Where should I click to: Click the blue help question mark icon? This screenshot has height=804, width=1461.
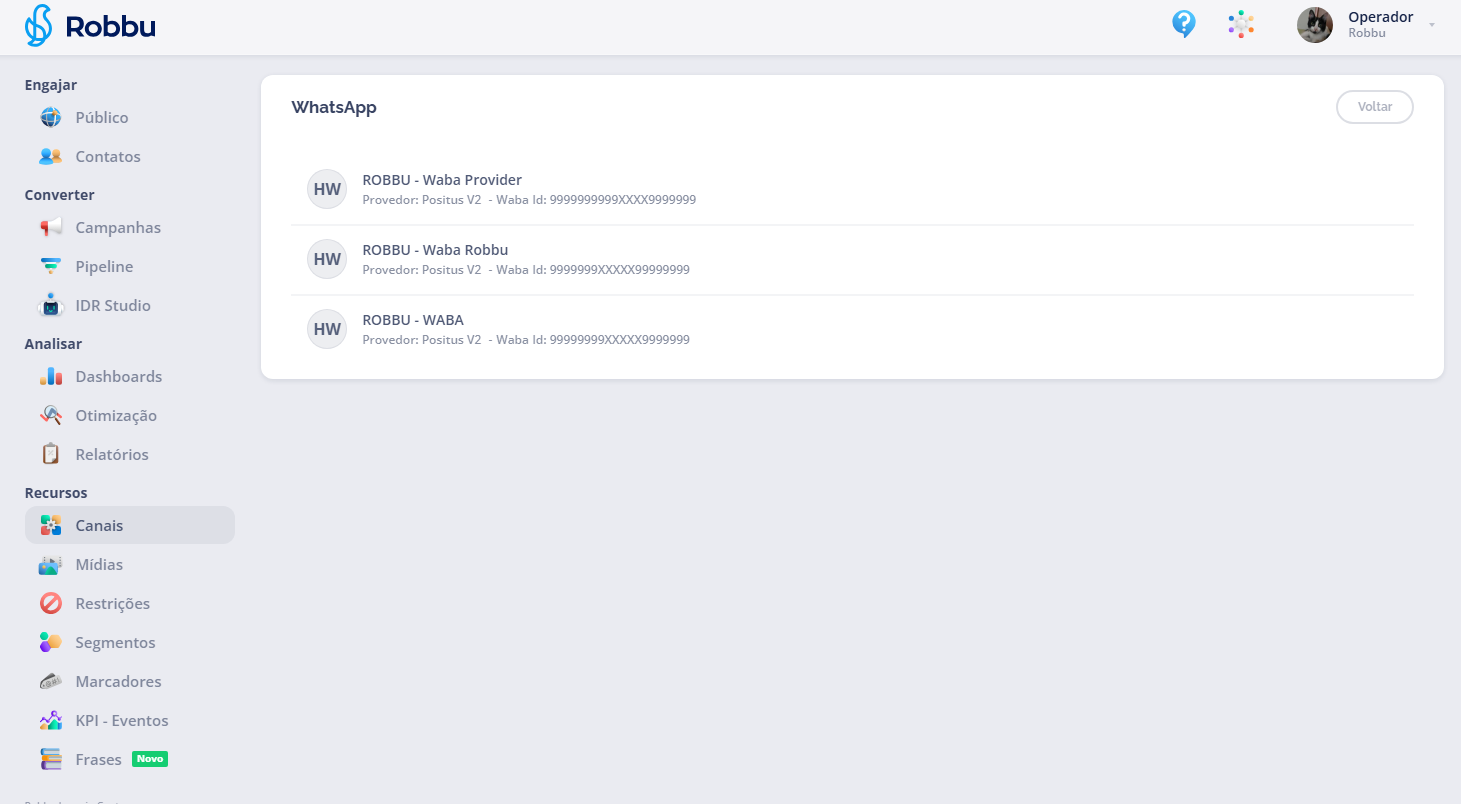[x=1184, y=24]
